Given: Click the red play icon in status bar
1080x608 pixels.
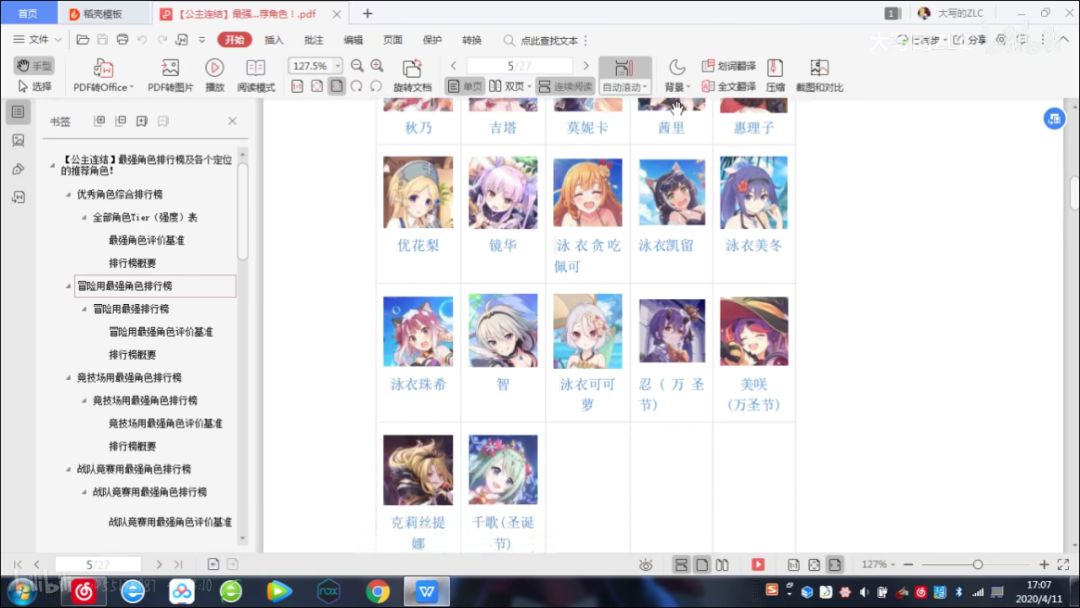Looking at the screenshot, I should (758, 565).
